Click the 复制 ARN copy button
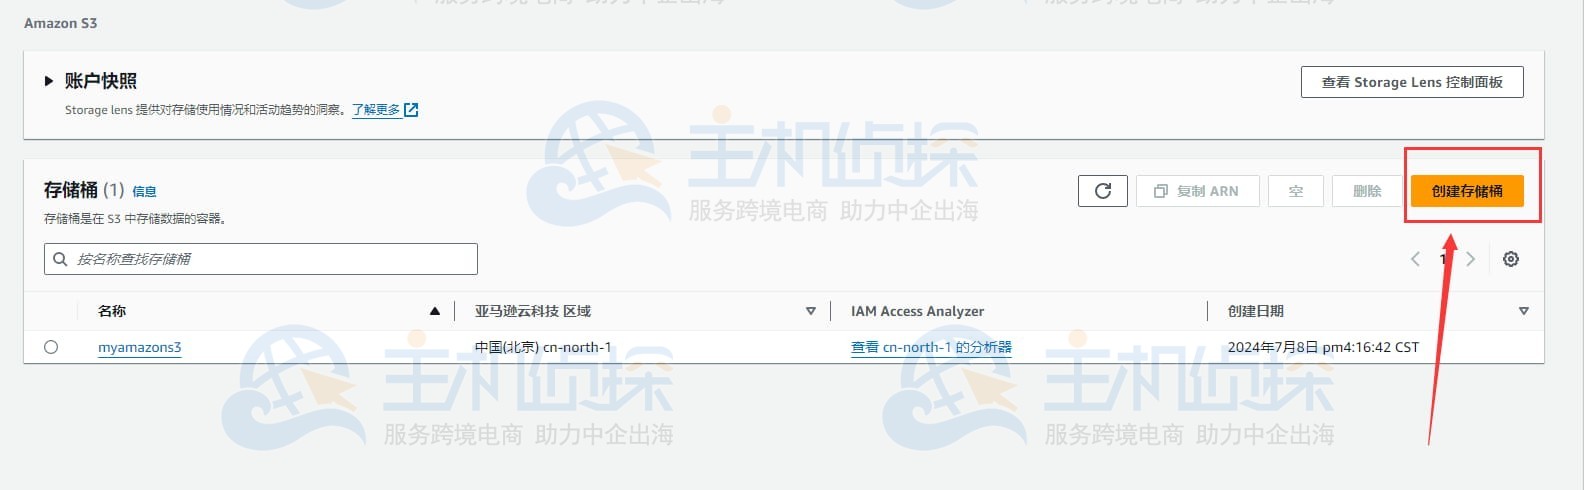Image resolution: width=1593 pixels, height=490 pixels. coord(1196,191)
